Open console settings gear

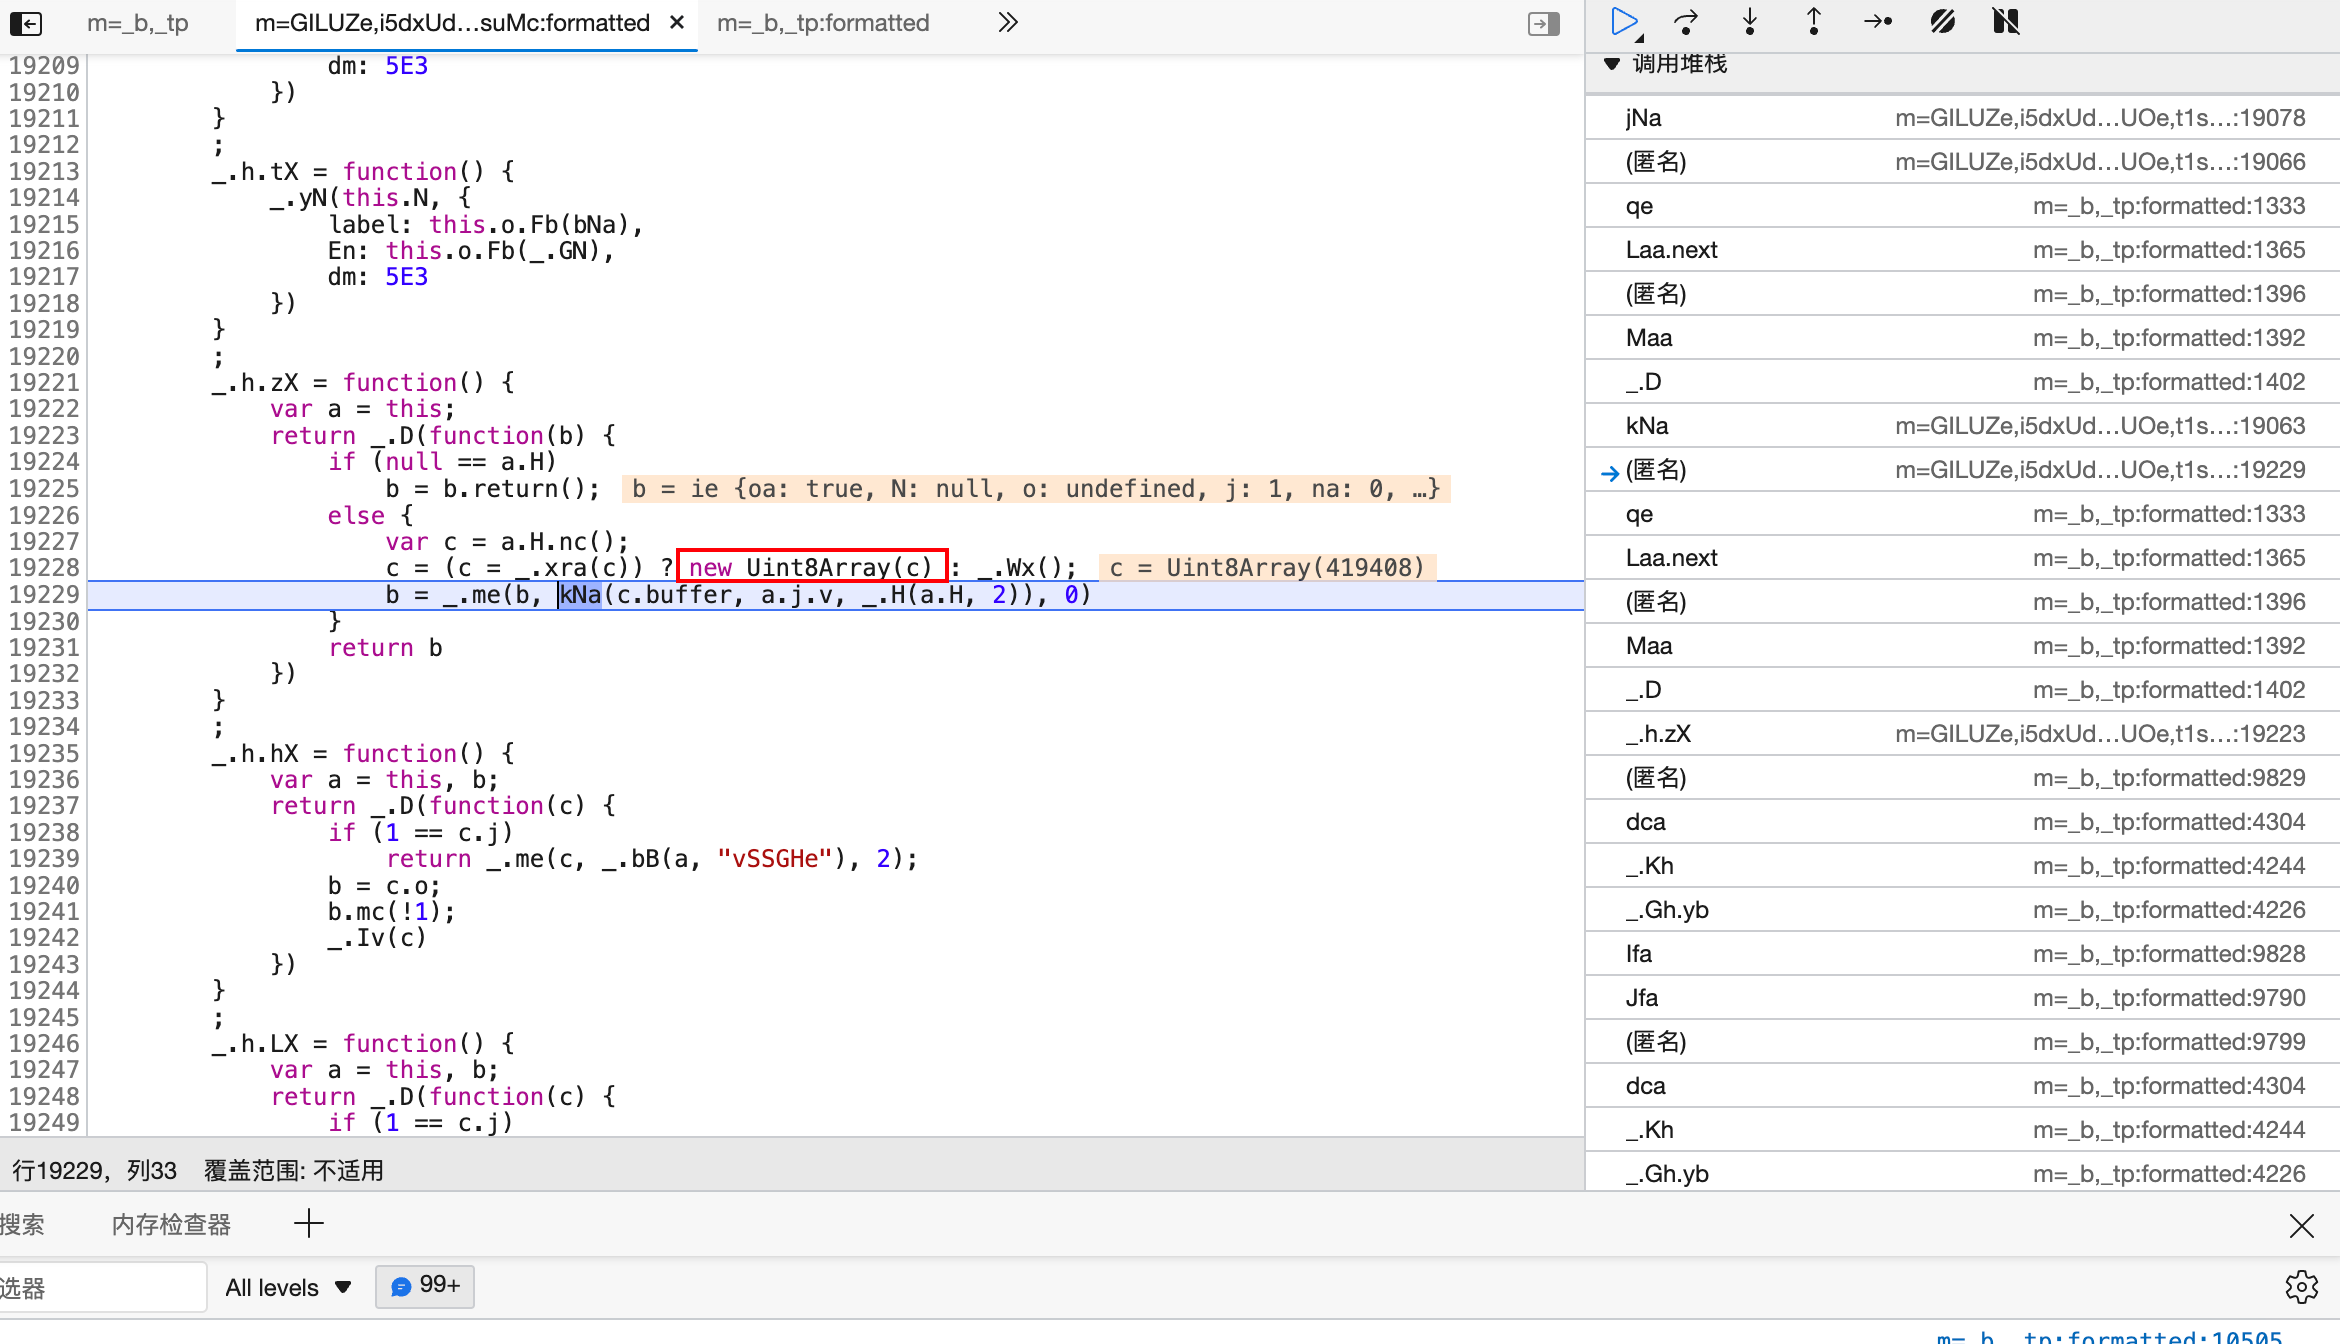pos(2302,1287)
